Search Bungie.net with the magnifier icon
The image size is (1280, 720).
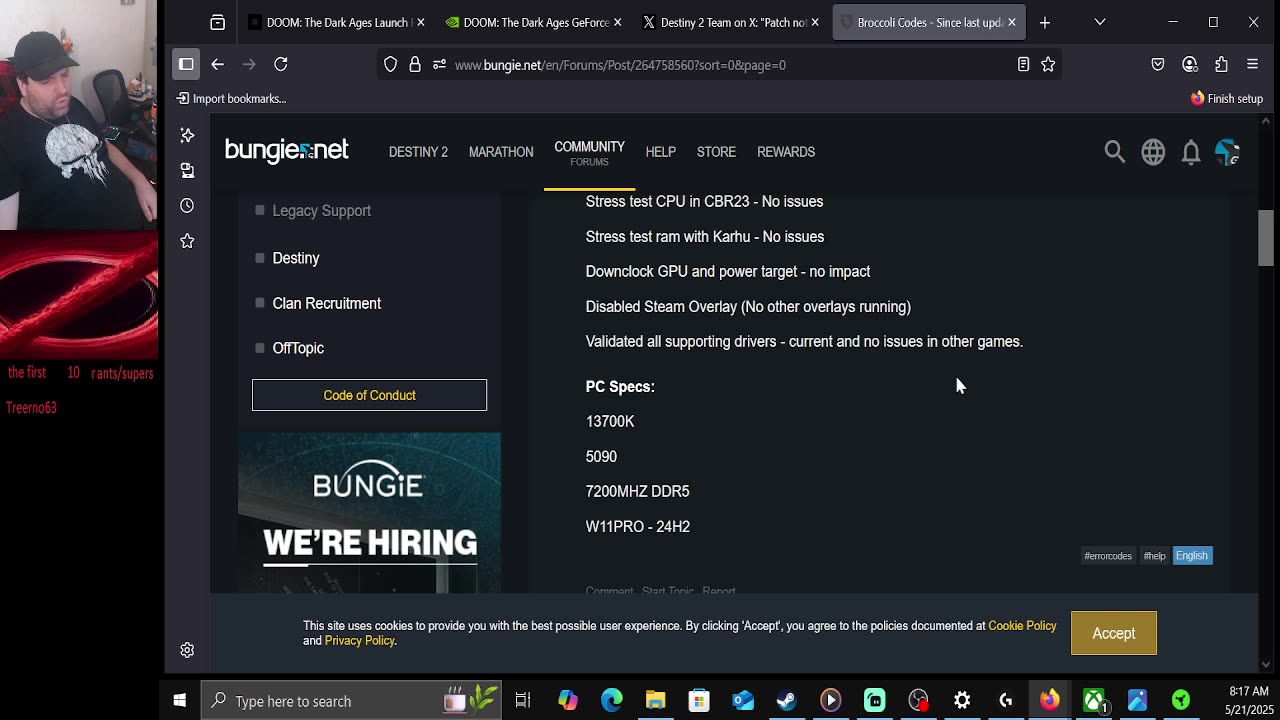pos(1114,152)
